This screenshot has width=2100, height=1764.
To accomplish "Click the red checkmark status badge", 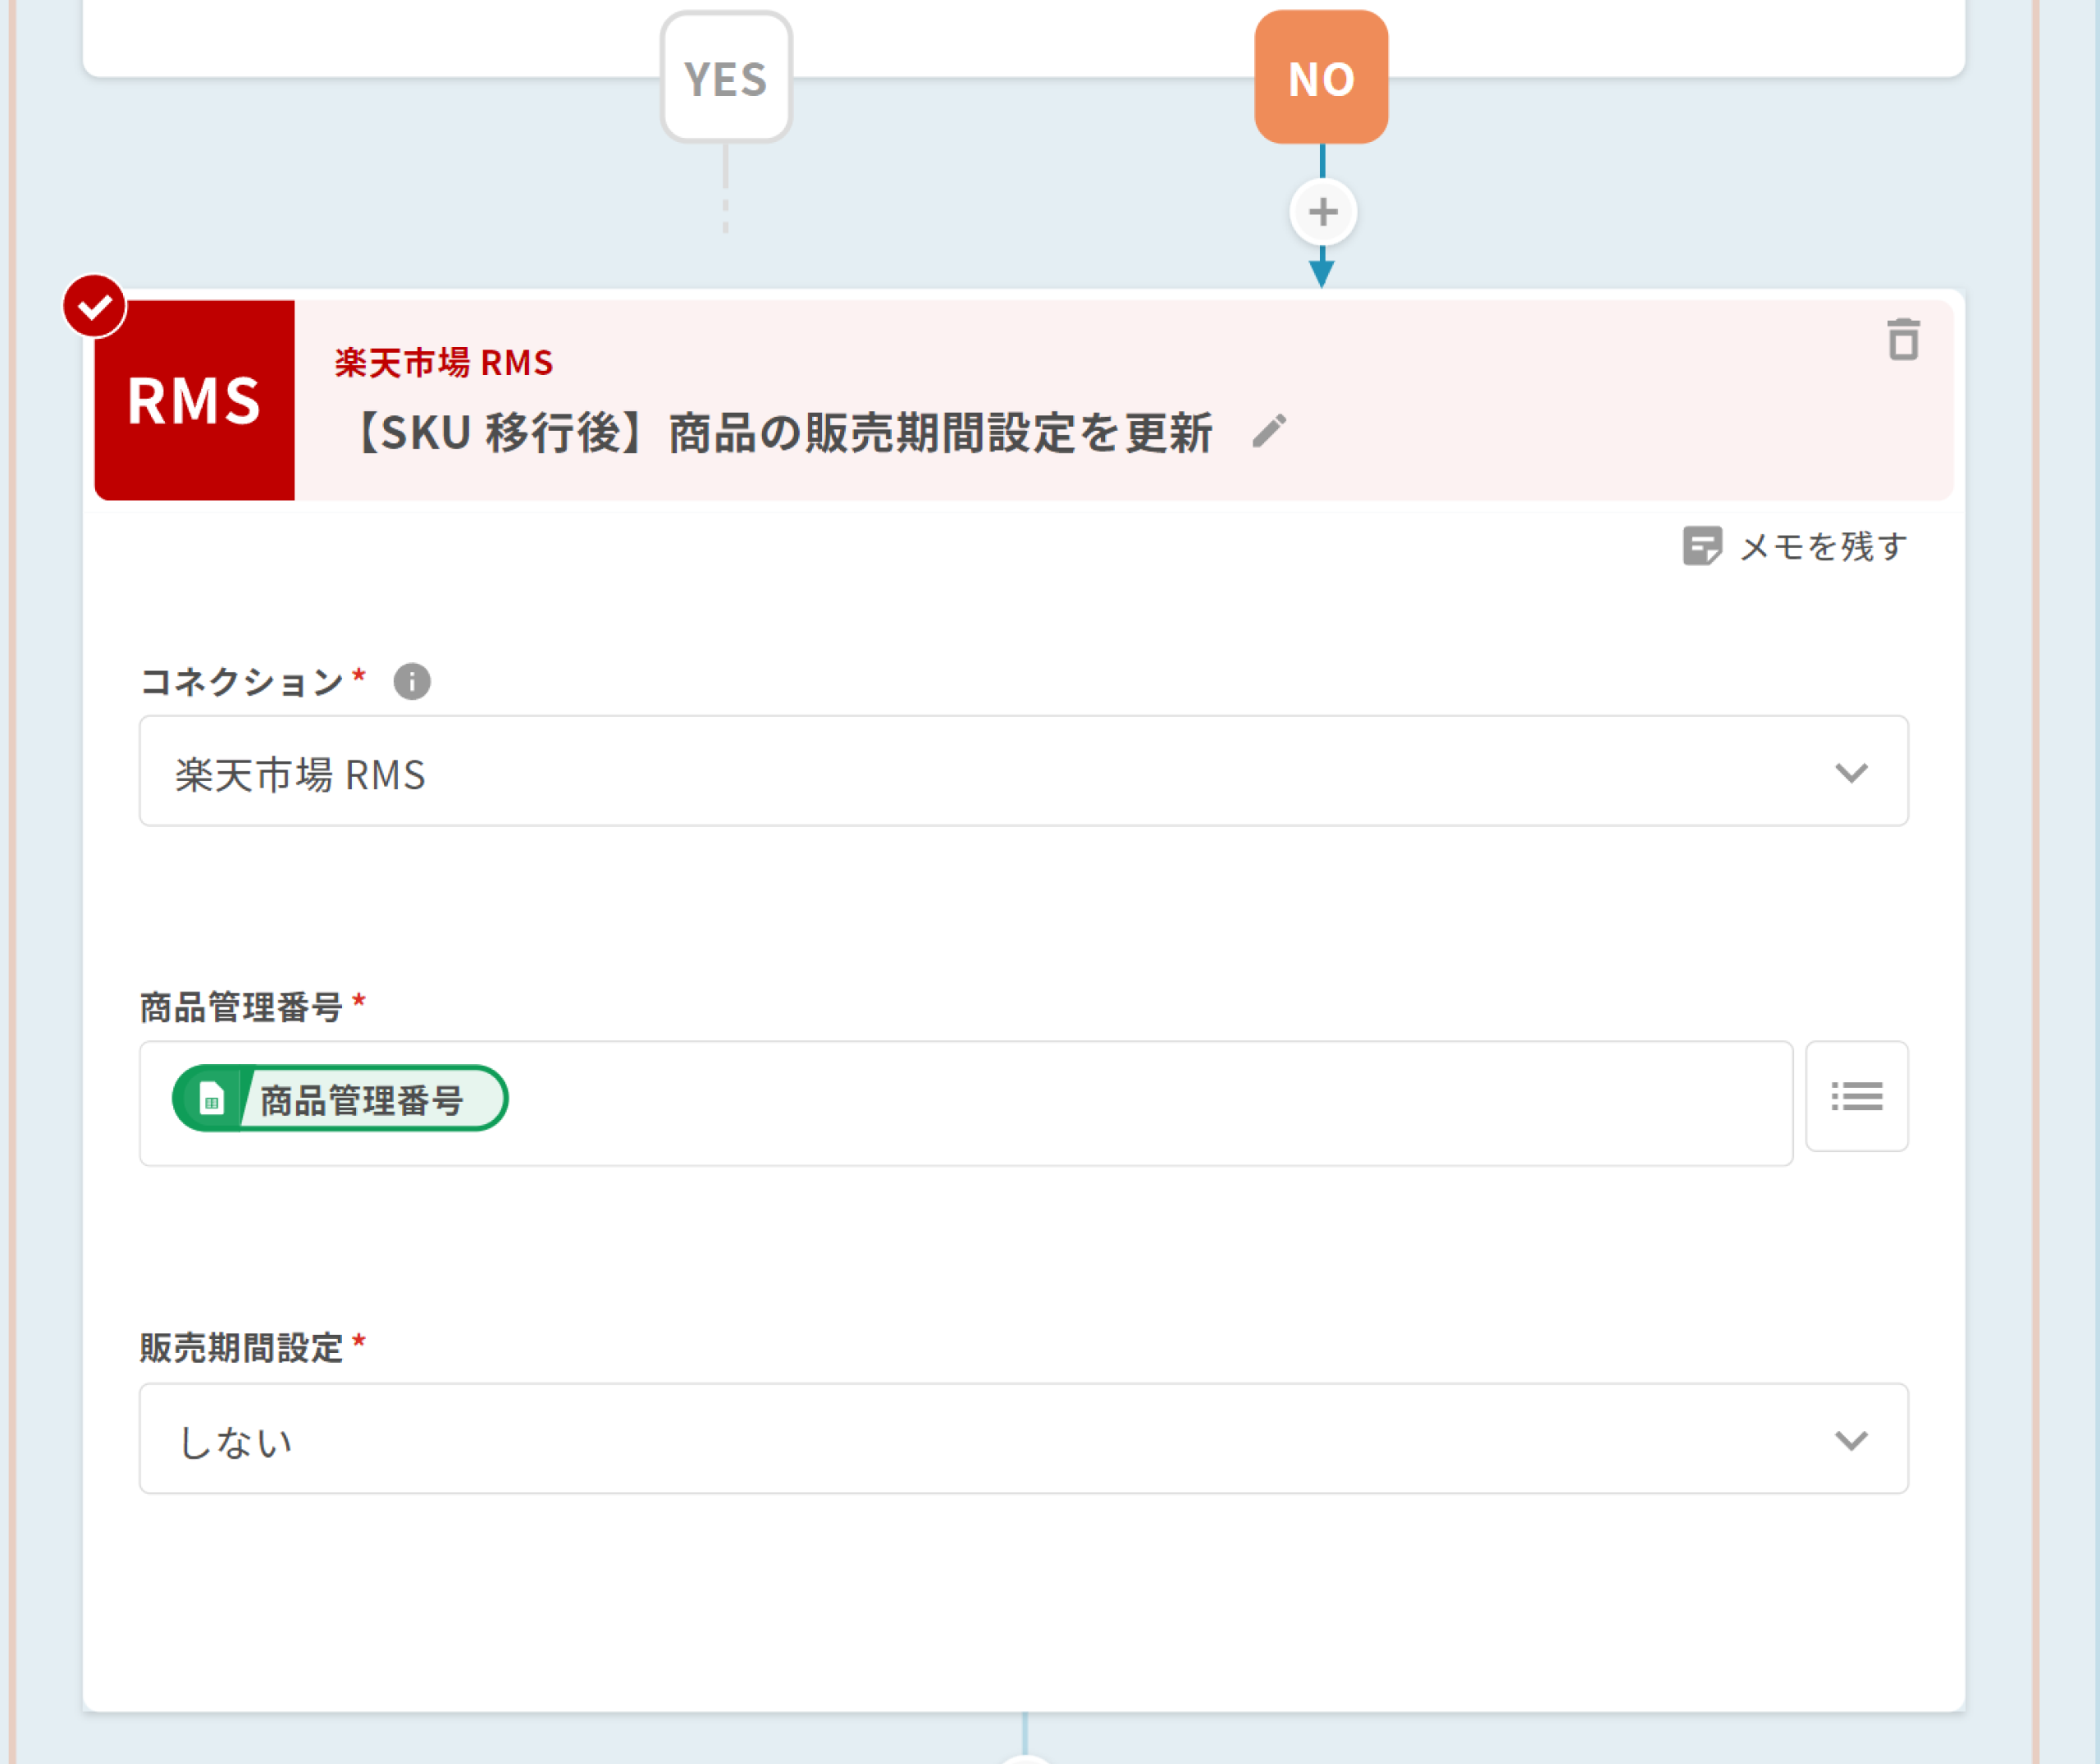I will pyautogui.click(x=95, y=306).
